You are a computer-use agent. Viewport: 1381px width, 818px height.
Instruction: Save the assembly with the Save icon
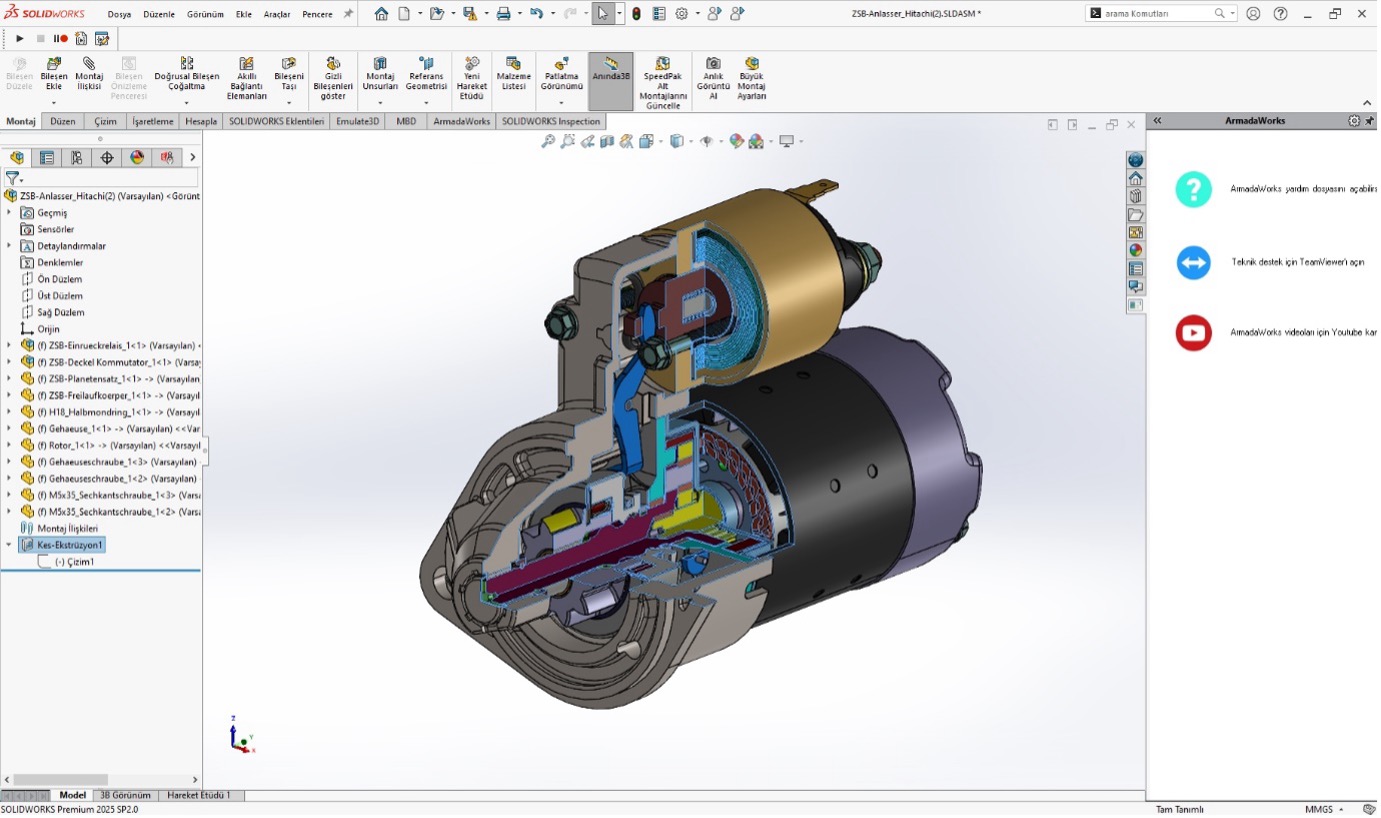tap(469, 14)
